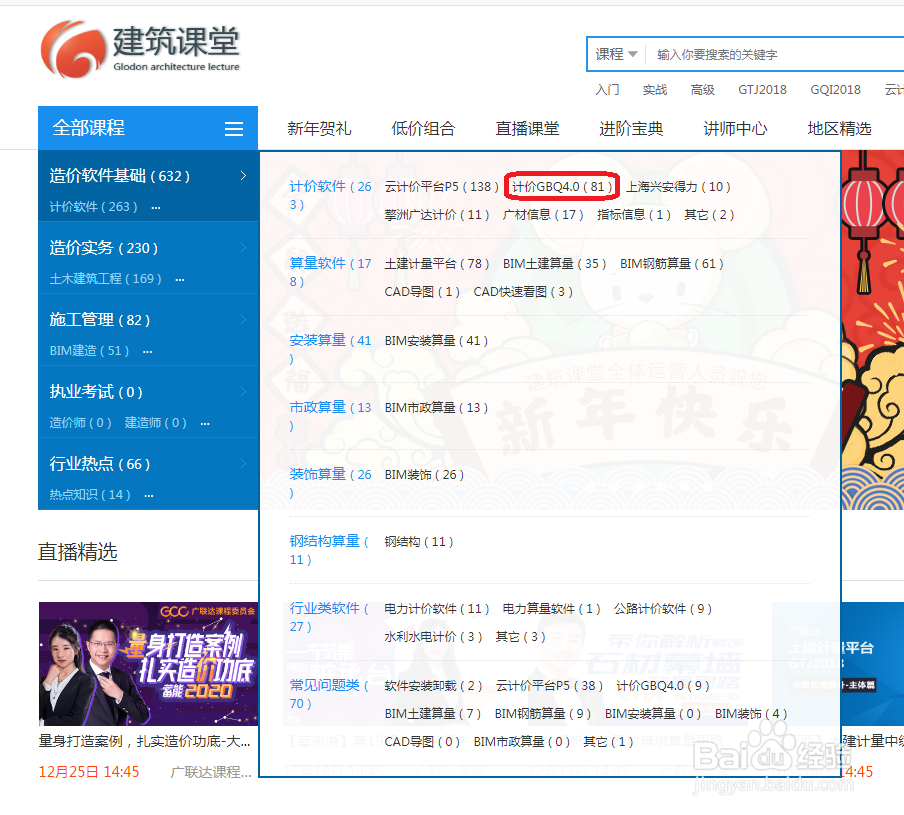
Task: Click 土木建筑工程 (169) sublink
Action: pyautogui.click(x=106, y=278)
